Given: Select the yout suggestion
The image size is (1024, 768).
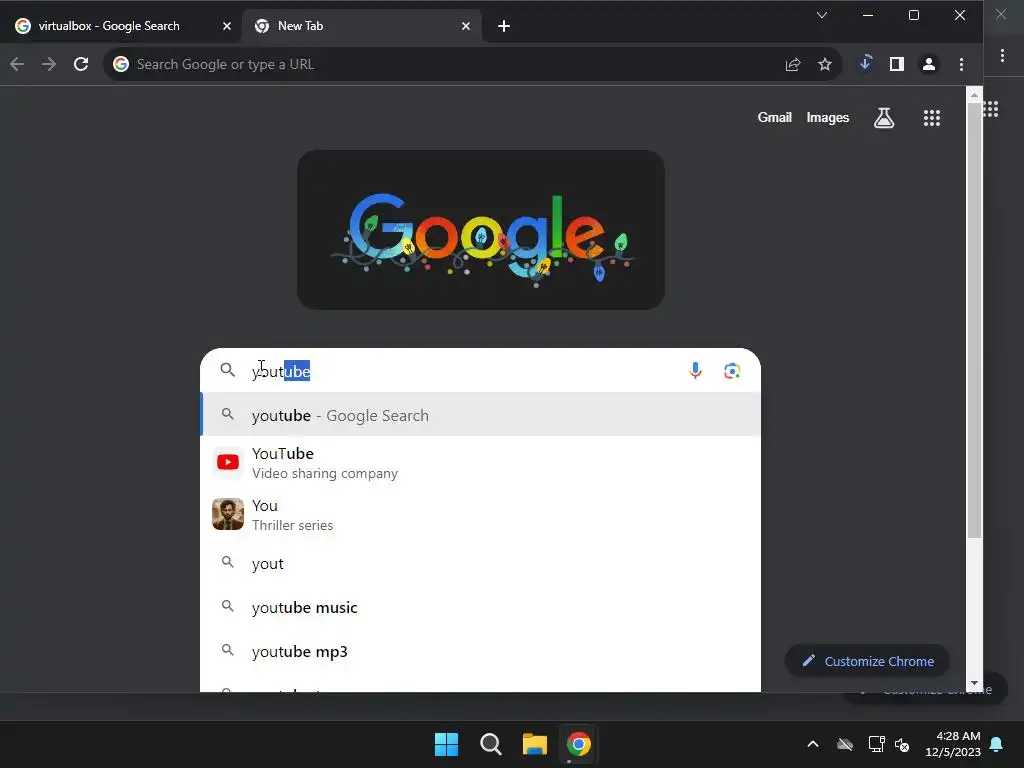Looking at the screenshot, I should point(481,563).
